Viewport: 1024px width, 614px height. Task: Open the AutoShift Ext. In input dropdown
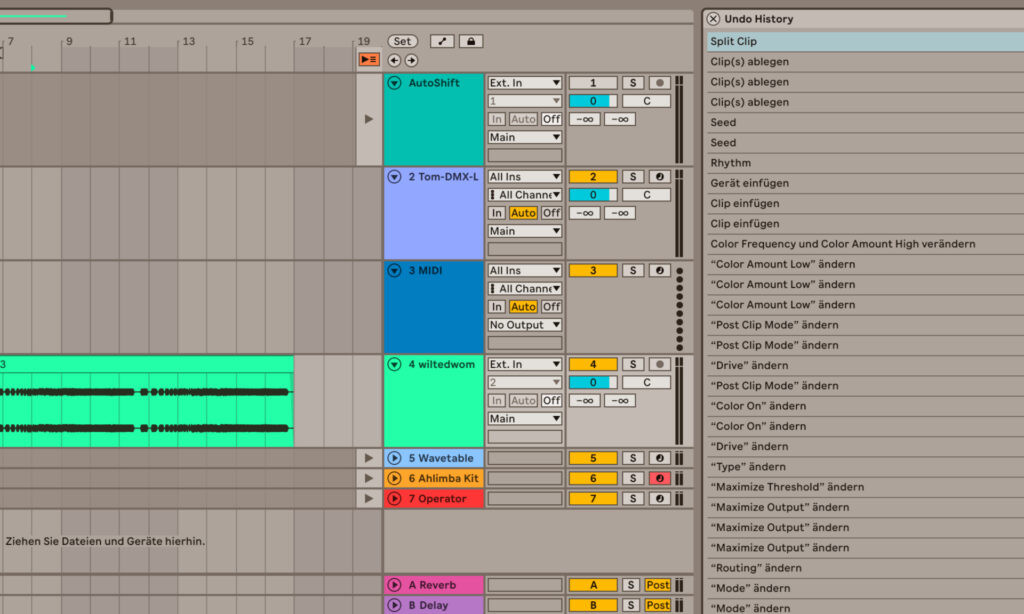[x=525, y=83]
